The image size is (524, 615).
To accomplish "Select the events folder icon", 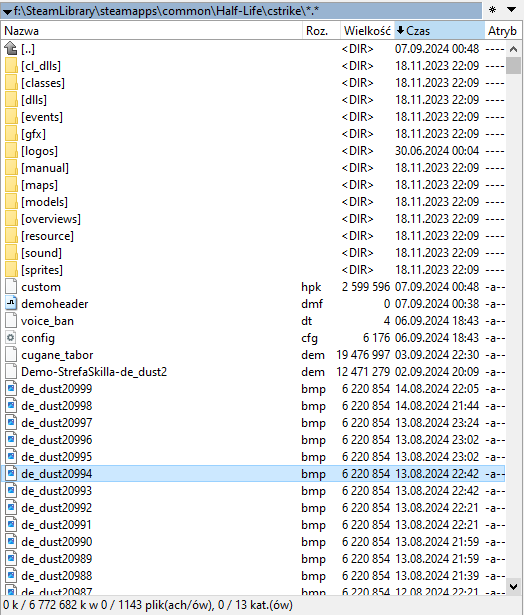I will (11, 117).
